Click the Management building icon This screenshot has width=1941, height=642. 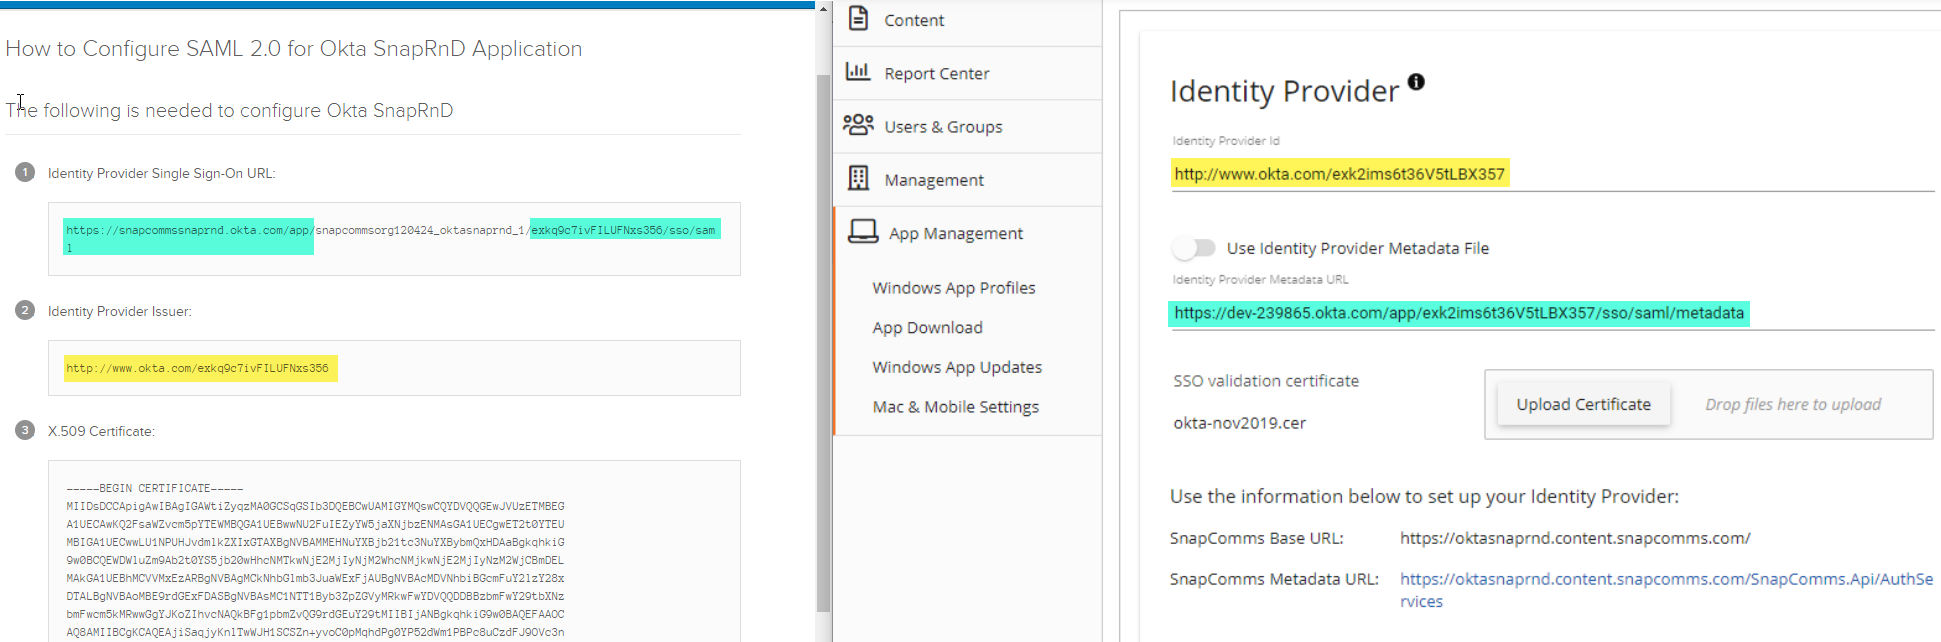click(858, 178)
